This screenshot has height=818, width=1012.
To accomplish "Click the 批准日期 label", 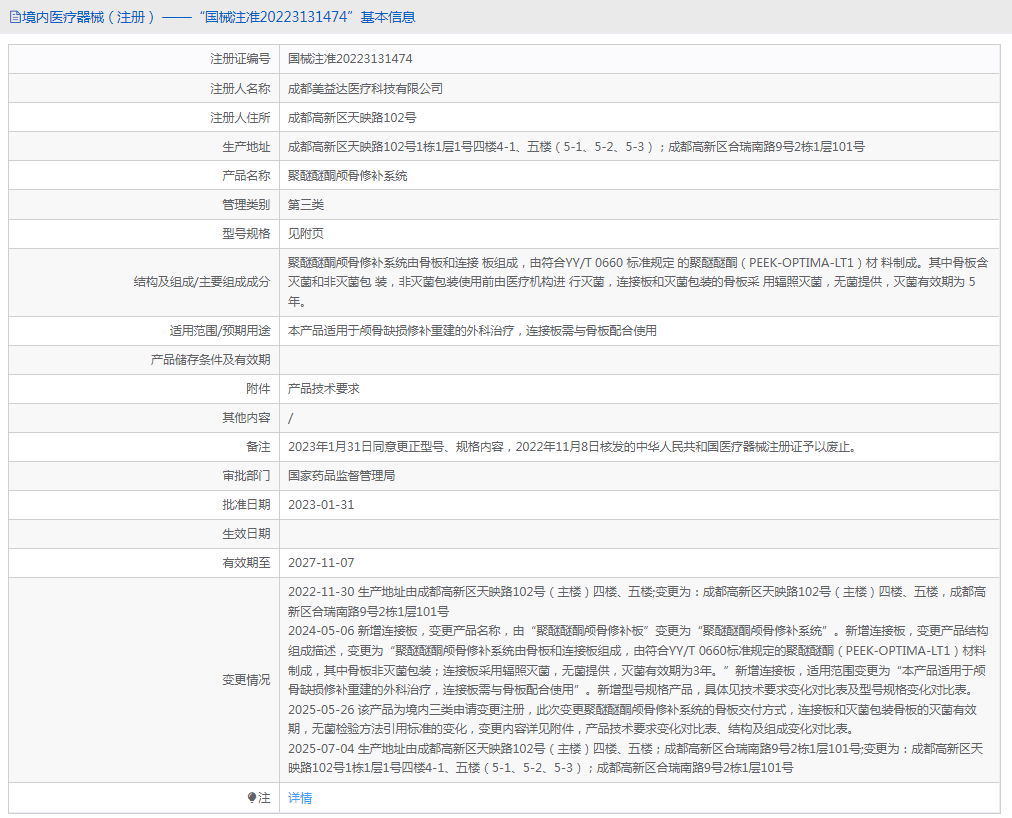I will (246, 505).
